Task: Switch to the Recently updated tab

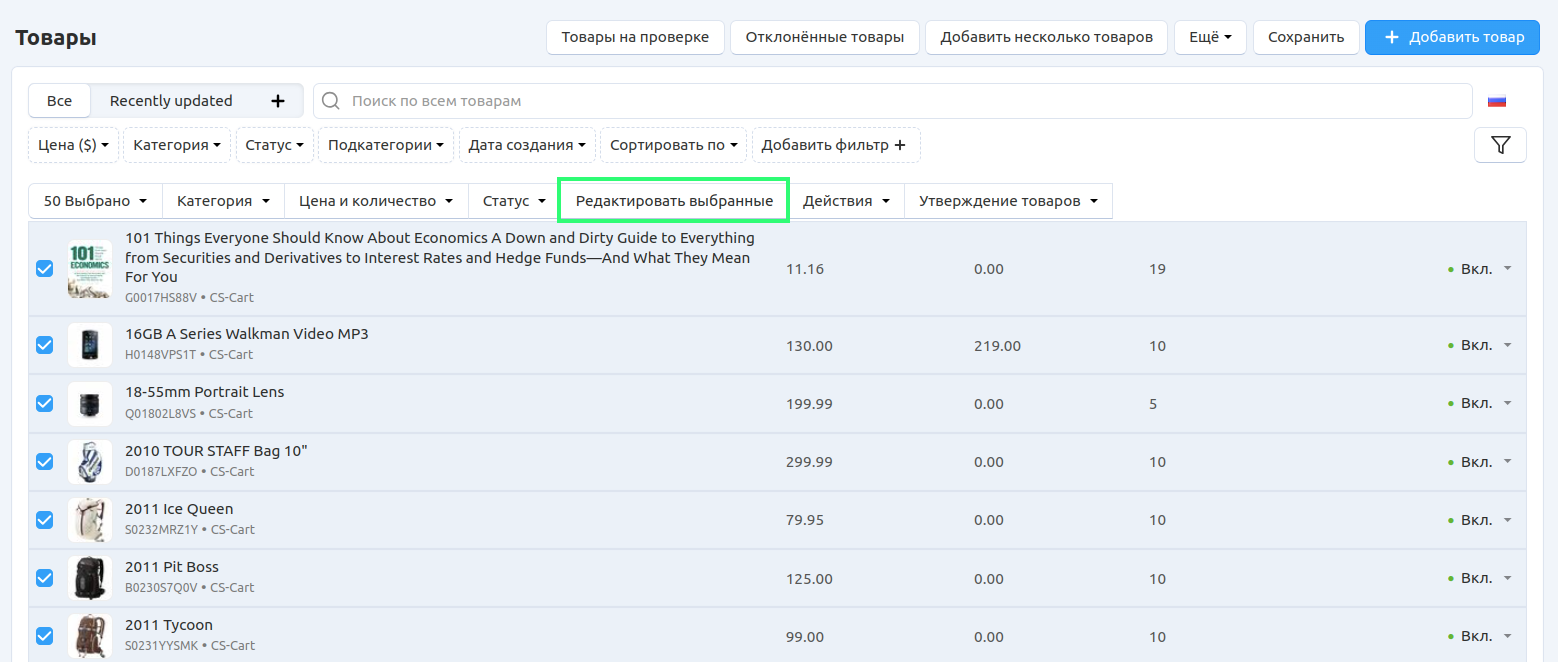Action: point(171,101)
